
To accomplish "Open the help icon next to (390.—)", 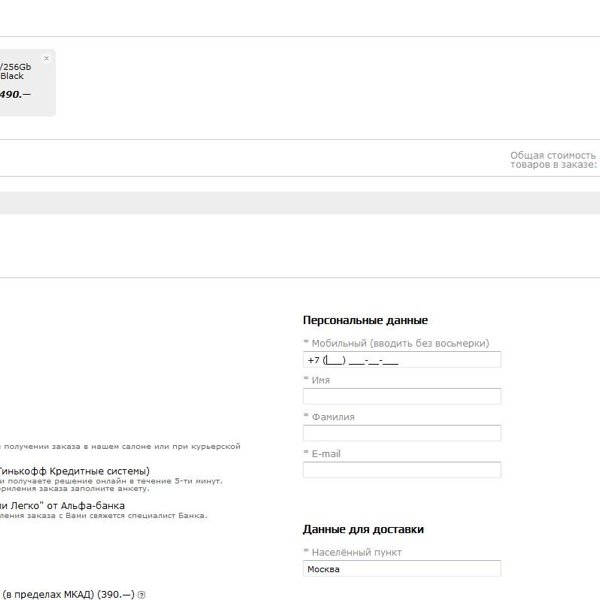I will [141, 595].
